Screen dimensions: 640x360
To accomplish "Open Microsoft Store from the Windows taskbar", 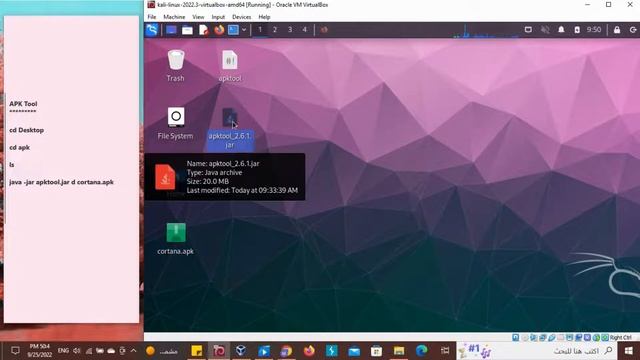I will pos(376,351).
